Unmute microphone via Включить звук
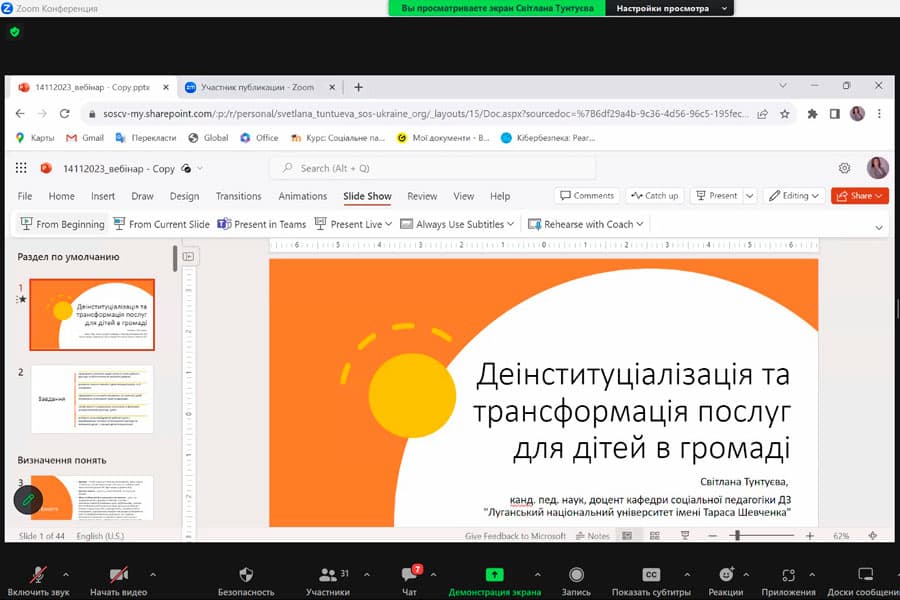900x600 pixels. tap(37, 578)
